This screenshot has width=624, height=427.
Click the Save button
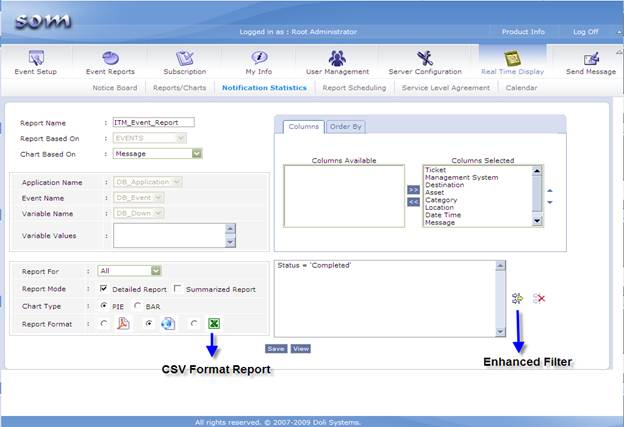tap(275, 349)
